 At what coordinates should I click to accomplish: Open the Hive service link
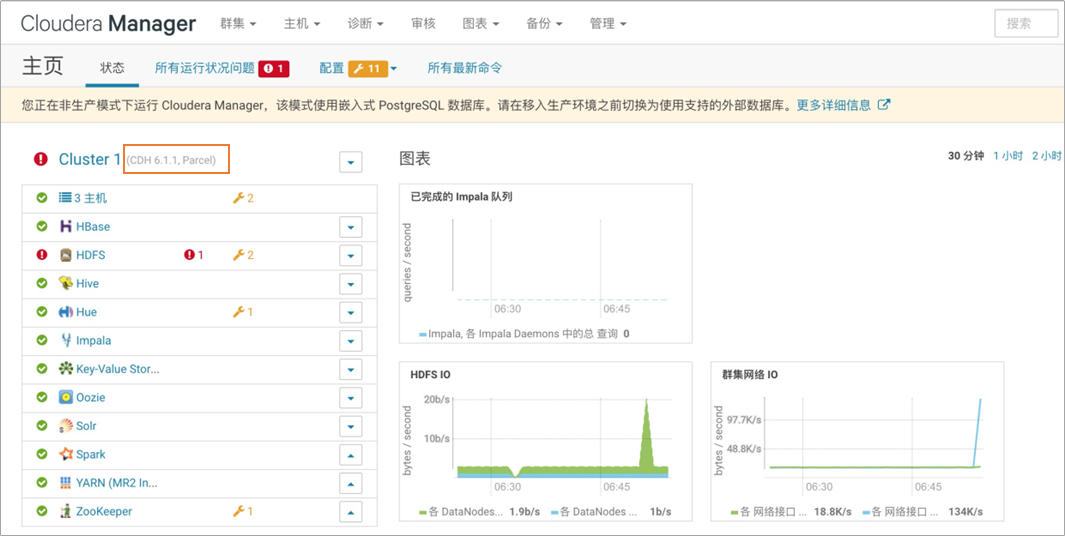coord(87,283)
